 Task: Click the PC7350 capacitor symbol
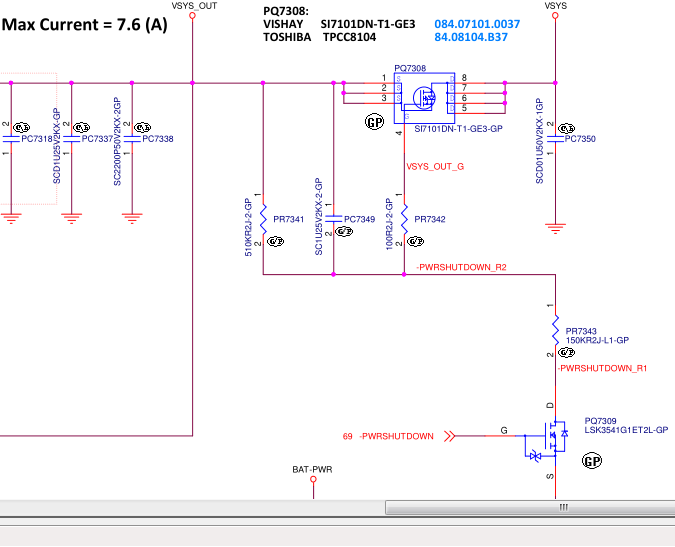coord(555,139)
